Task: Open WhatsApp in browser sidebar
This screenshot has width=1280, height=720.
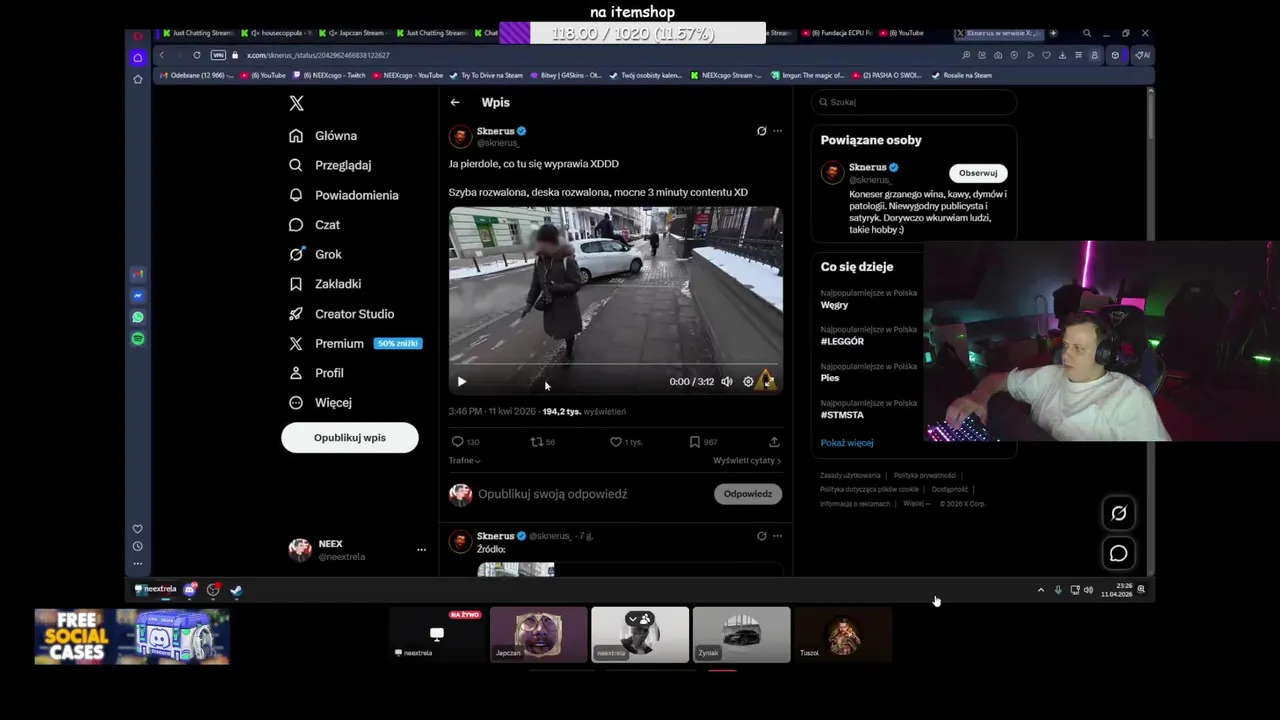Action: point(138,317)
